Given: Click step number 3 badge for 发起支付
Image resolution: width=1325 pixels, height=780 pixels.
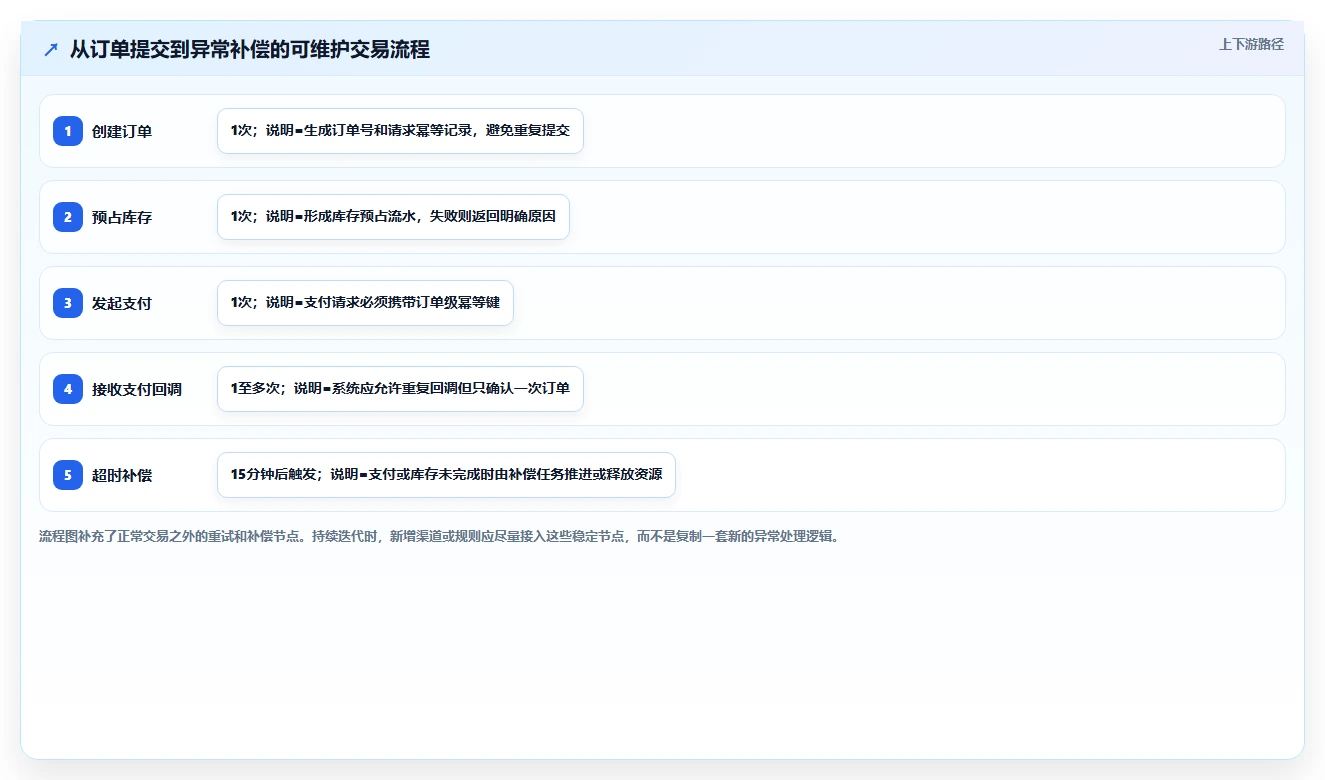Looking at the screenshot, I should click(x=68, y=303).
